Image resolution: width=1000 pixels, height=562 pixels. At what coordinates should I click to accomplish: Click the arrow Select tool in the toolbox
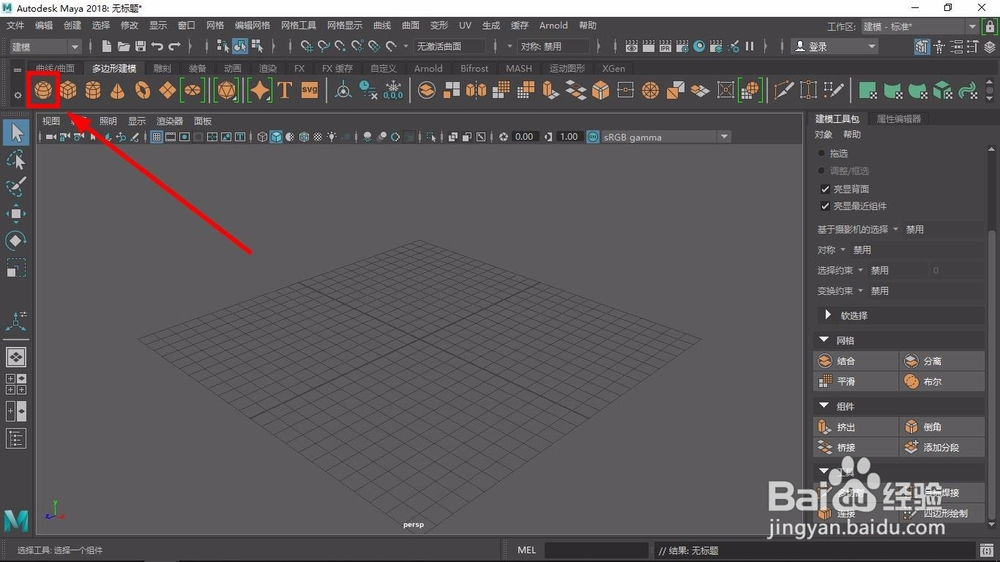pyautogui.click(x=16, y=132)
